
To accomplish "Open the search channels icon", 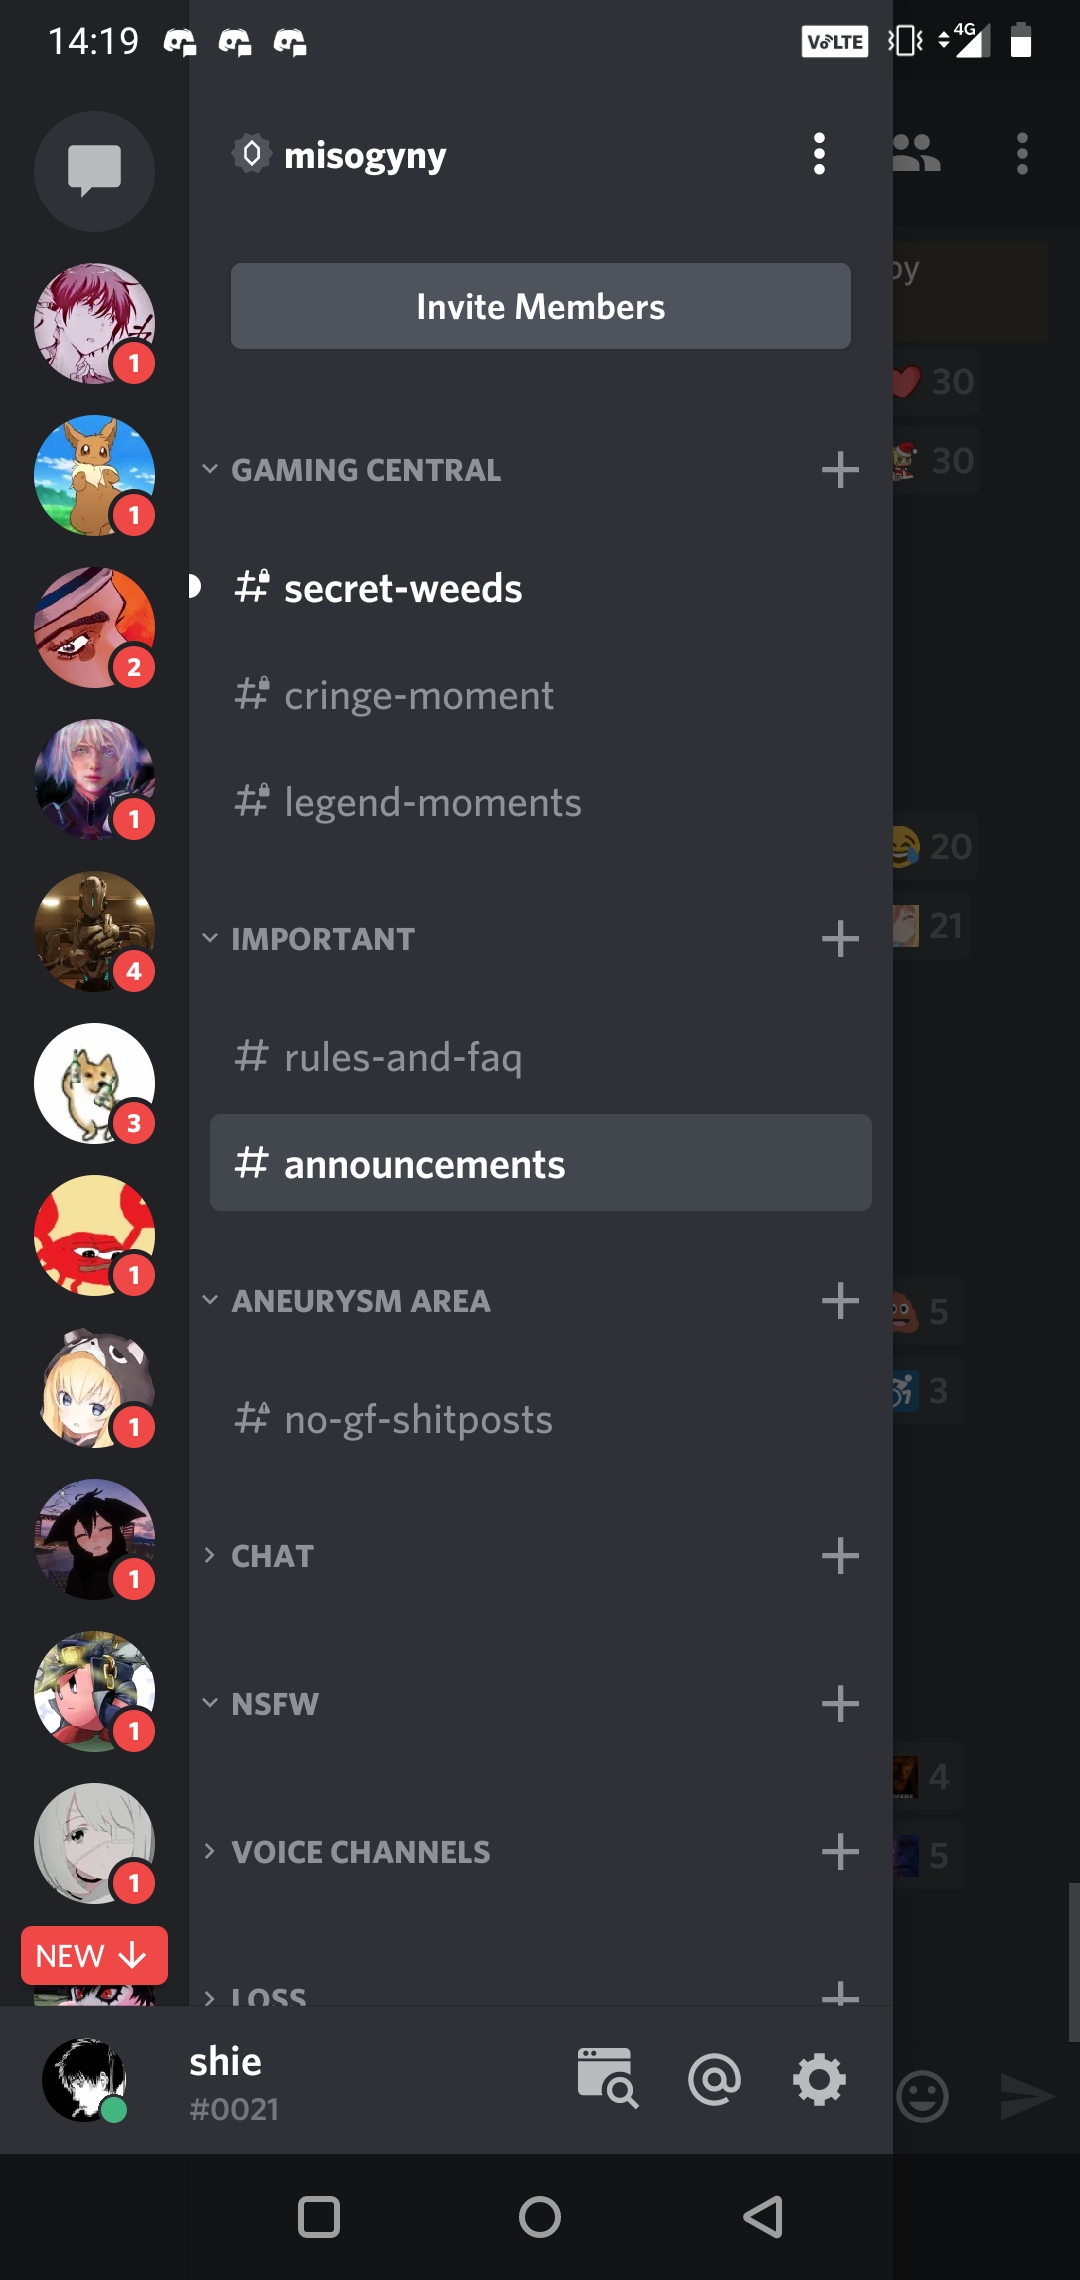I will click(607, 2078).
